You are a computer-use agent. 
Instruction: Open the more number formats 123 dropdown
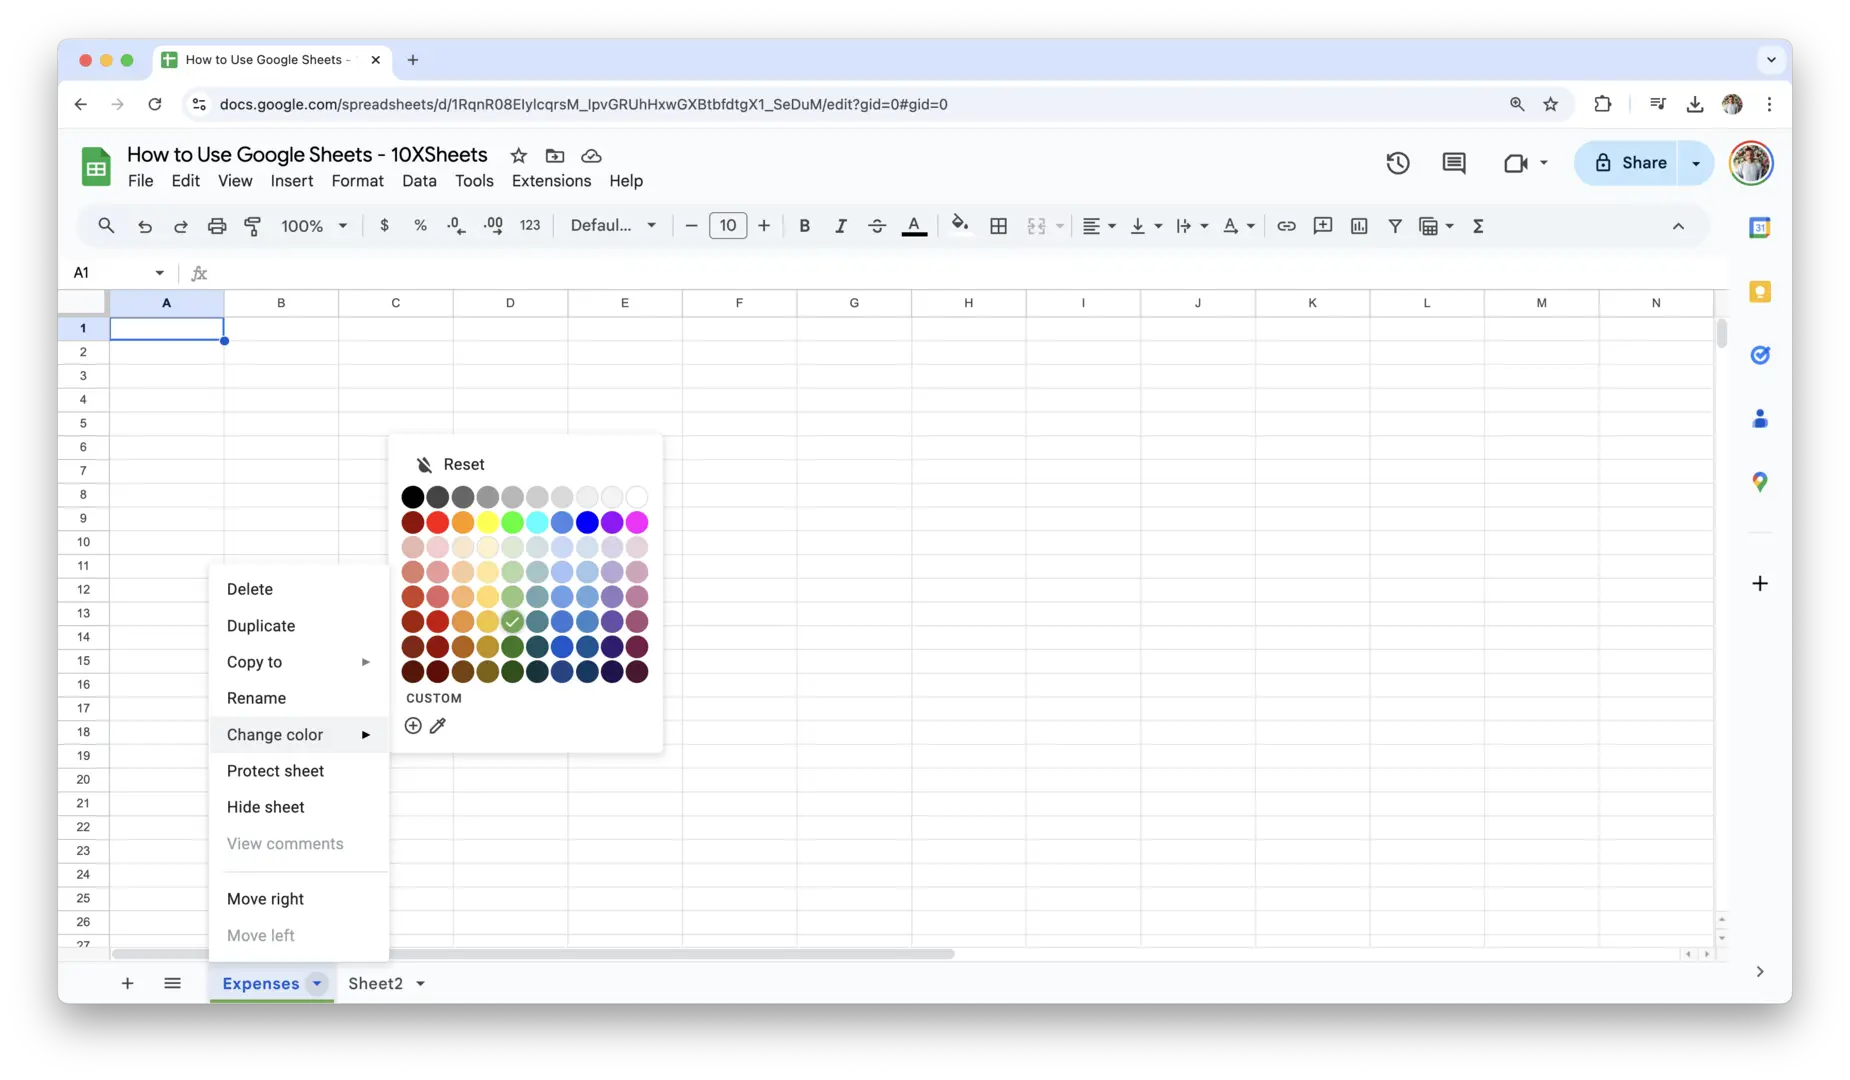530,226
